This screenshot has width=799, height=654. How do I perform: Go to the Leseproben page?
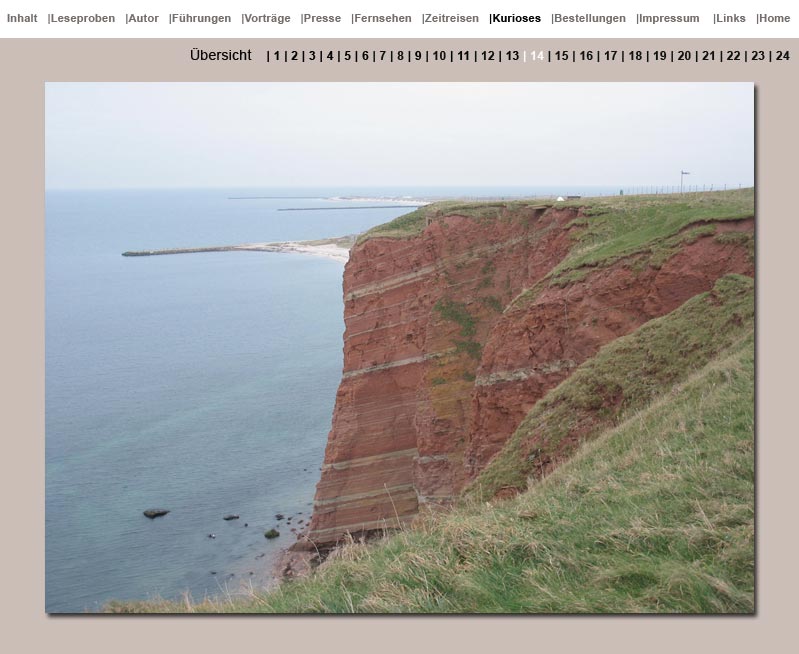point(82,18)
